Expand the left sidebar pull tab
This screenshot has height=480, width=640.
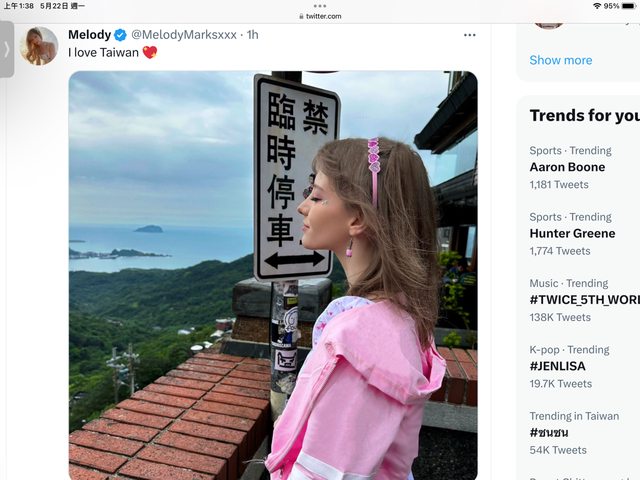[x=7, y=49]
